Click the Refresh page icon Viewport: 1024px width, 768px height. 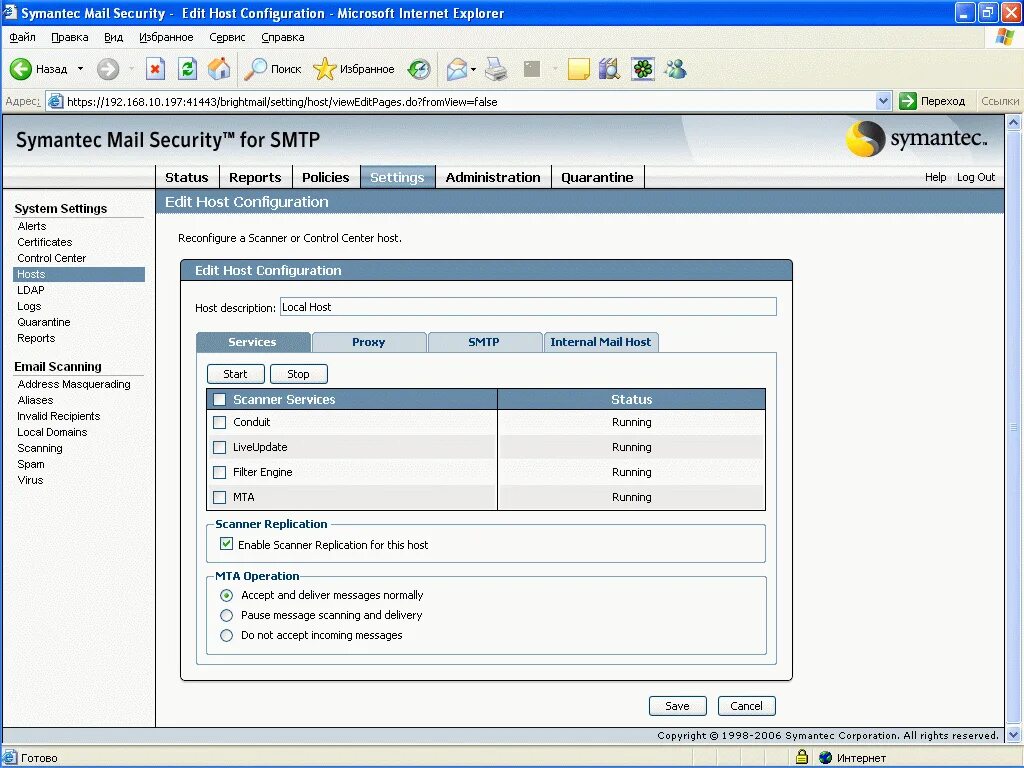coord(187,69)
